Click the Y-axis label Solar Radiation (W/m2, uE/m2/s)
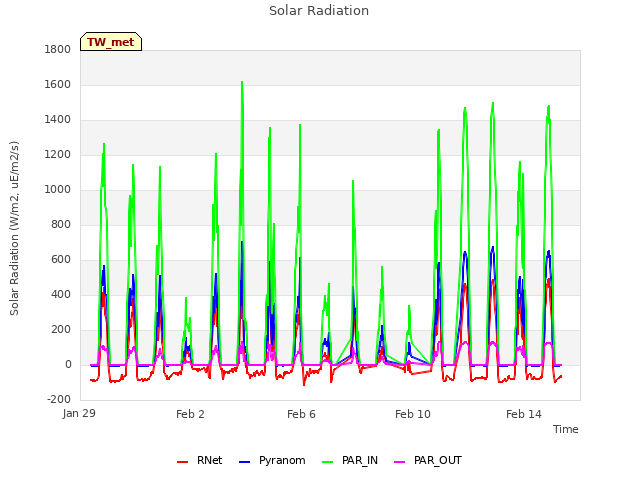The height and width of the screenshot is (480, 640). pos(14,228)
